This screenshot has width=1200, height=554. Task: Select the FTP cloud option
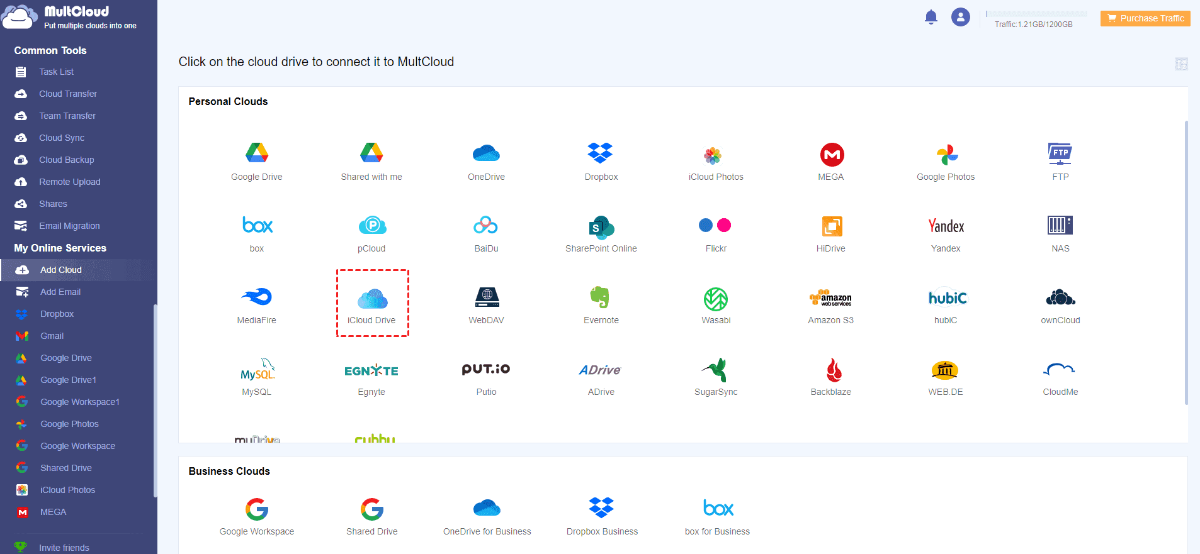(x=1060, y=161)
